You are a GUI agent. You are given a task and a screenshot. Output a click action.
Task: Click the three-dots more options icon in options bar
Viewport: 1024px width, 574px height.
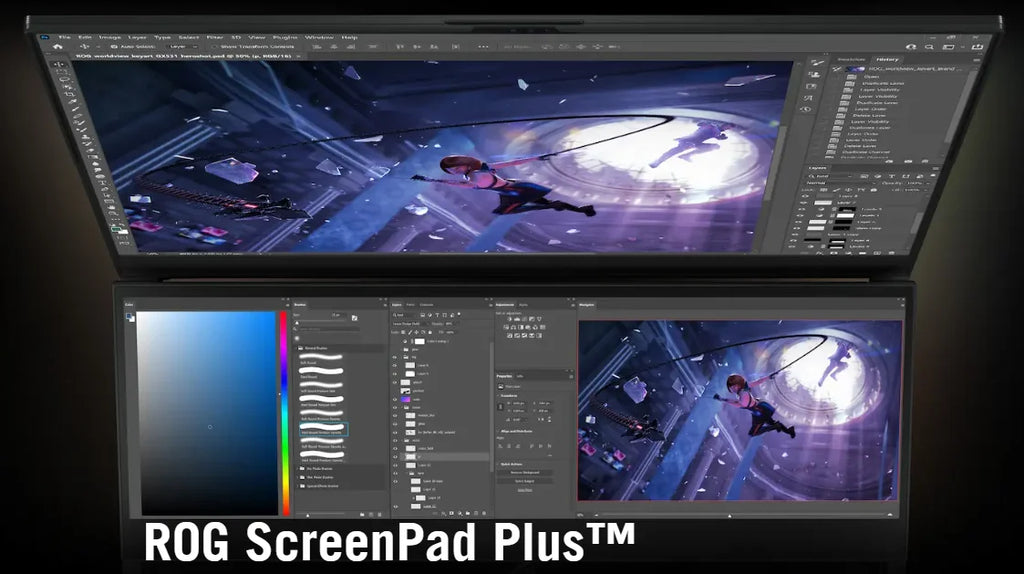[483, 47]
